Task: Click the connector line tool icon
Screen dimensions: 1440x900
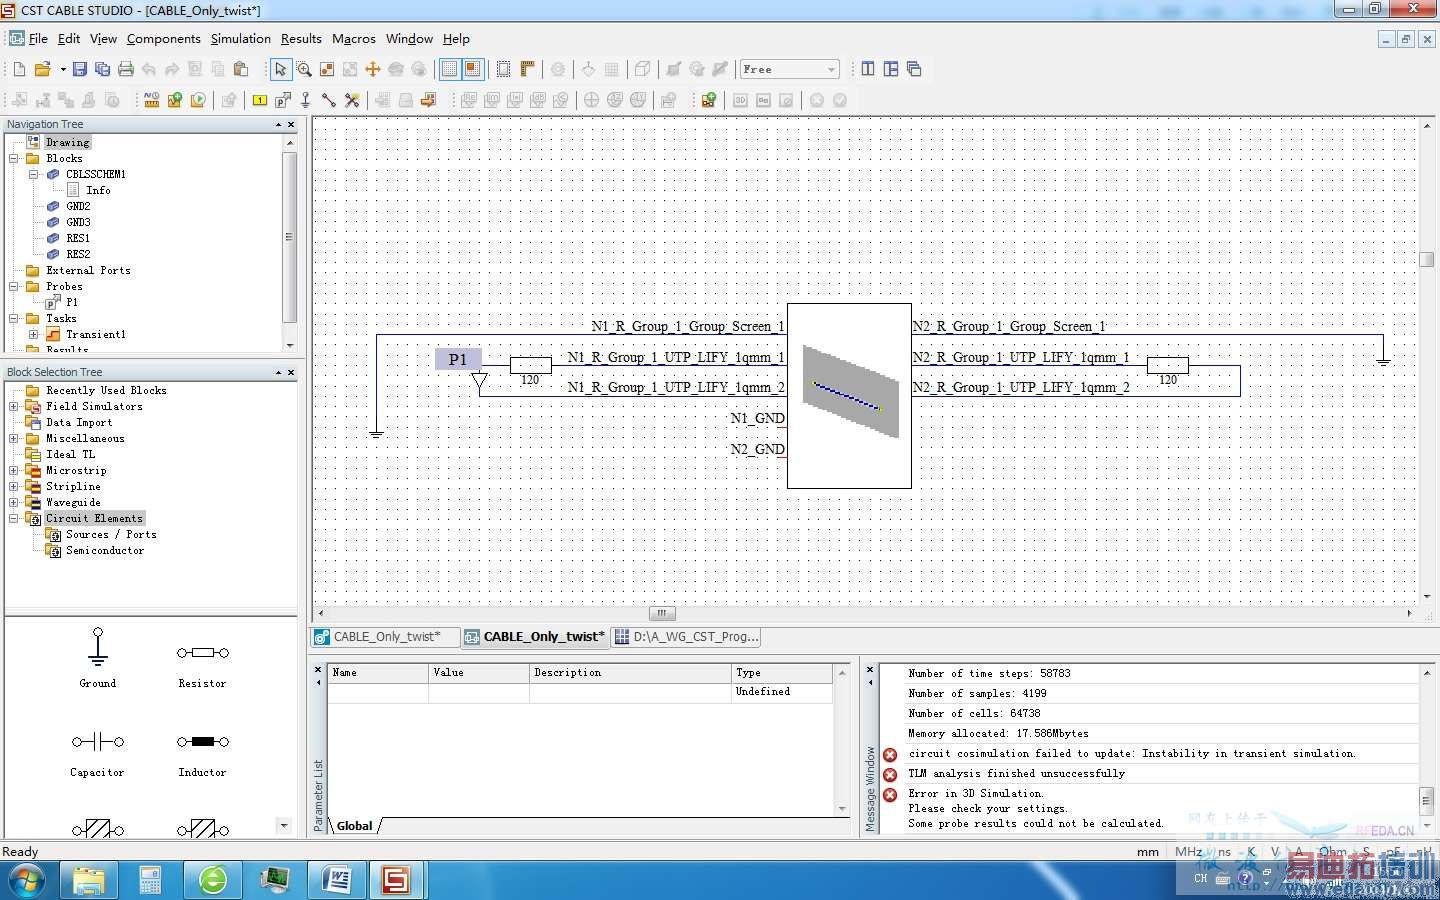Action: tap(329, 100)
